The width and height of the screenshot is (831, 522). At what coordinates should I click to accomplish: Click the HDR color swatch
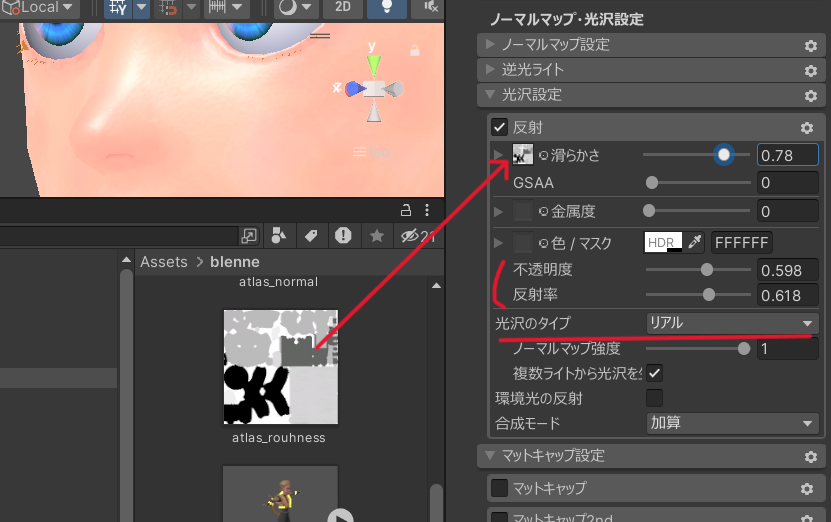tap(663, 242)
